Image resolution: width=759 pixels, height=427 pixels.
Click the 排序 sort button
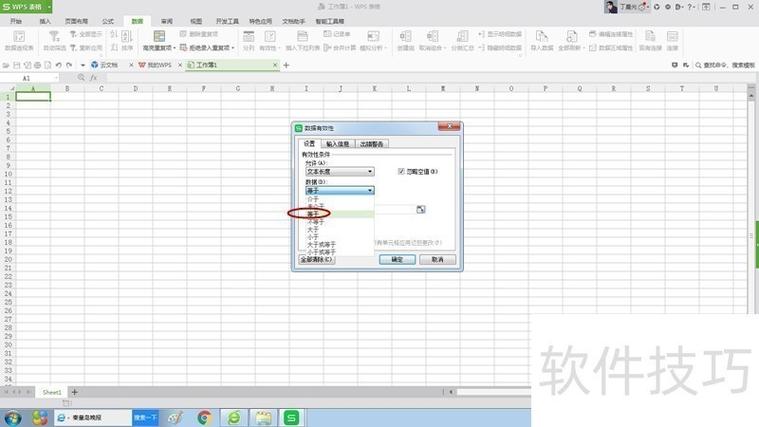coord(127,40)
